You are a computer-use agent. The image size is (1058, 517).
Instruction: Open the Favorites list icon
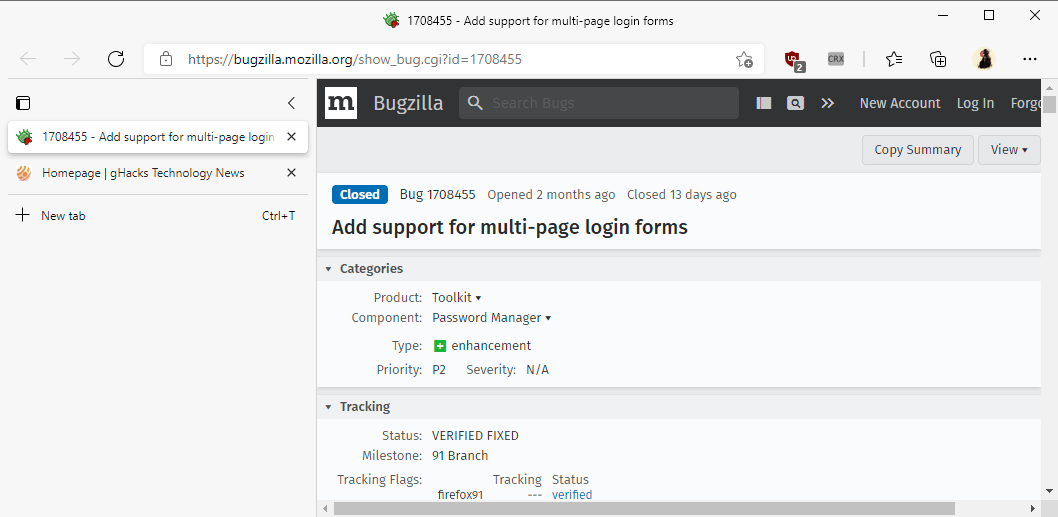(x=894, y=59)
